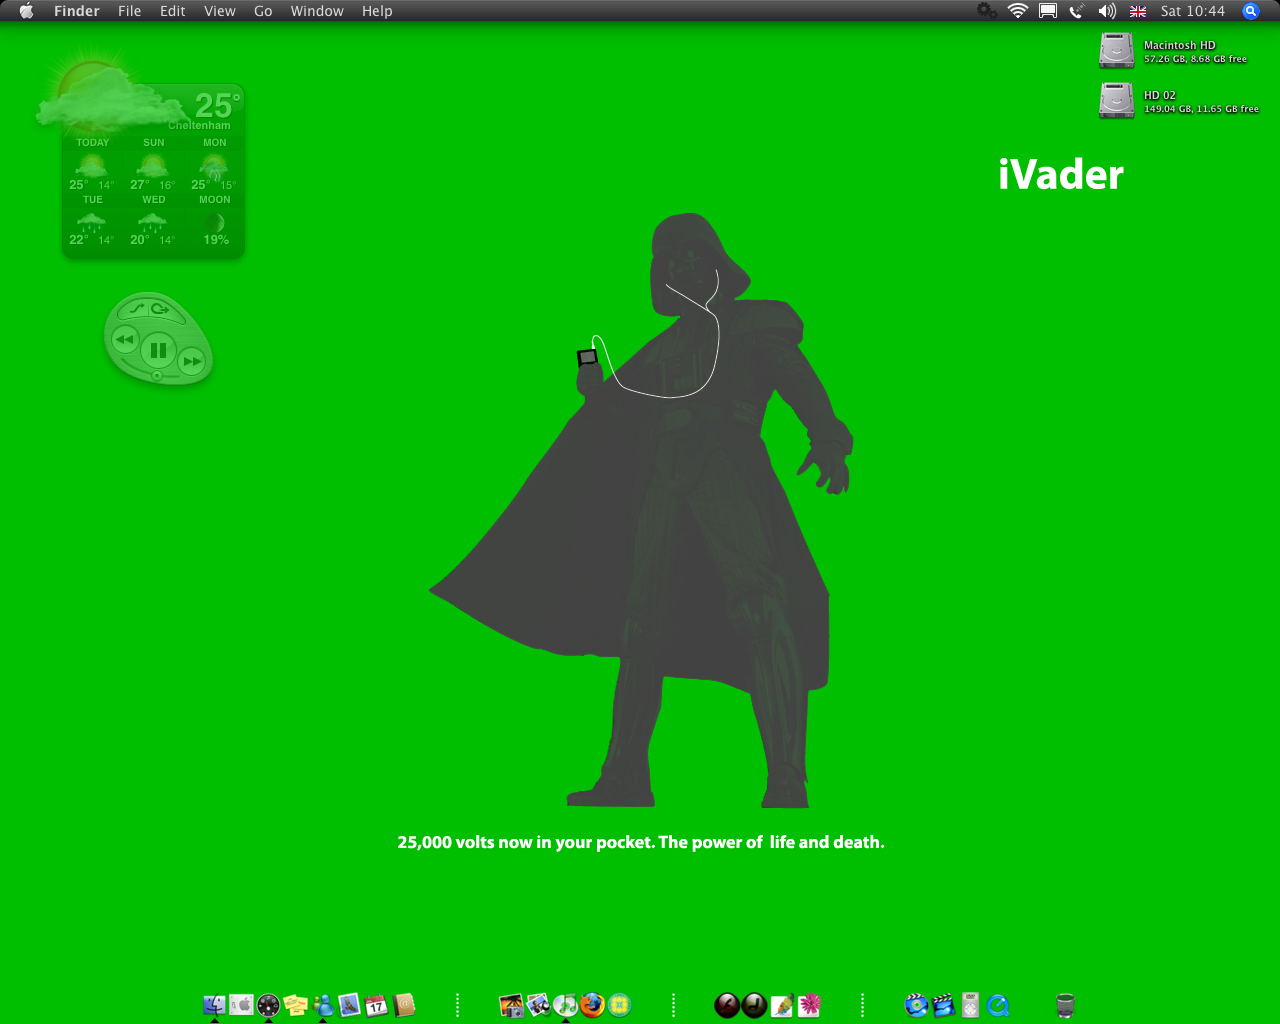Launch iDVD from the dock
This screenshot has height=1024, width=1280.
[x=916, y=1005]
